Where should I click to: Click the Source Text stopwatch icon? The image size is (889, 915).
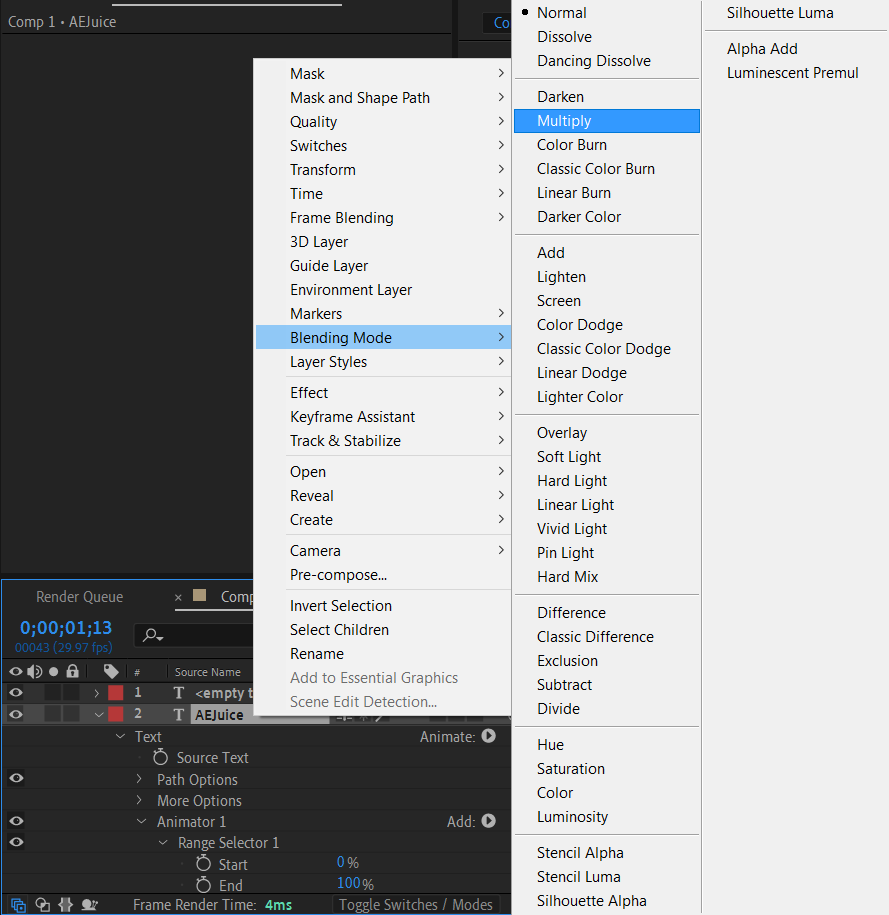pyautogui.click(x=161, y=758)
